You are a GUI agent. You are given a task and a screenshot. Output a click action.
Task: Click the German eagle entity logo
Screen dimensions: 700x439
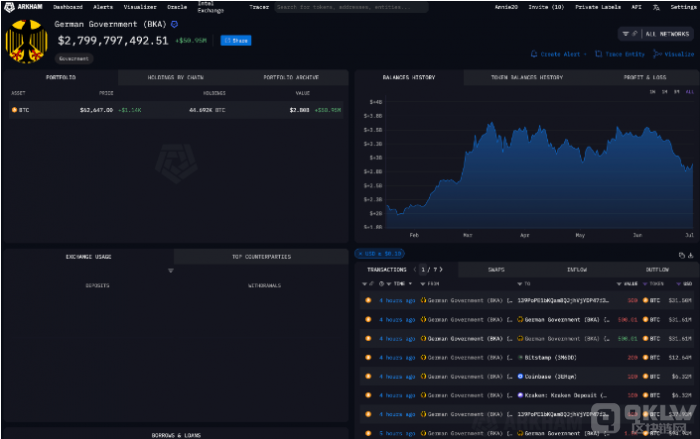click(x=26, y=42)
